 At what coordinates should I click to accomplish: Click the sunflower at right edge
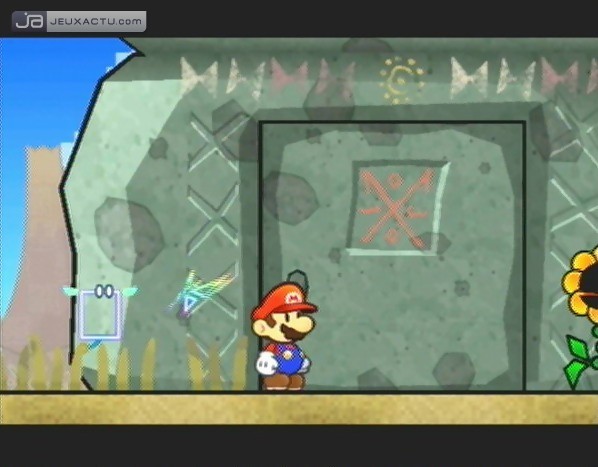coord(580,316)
